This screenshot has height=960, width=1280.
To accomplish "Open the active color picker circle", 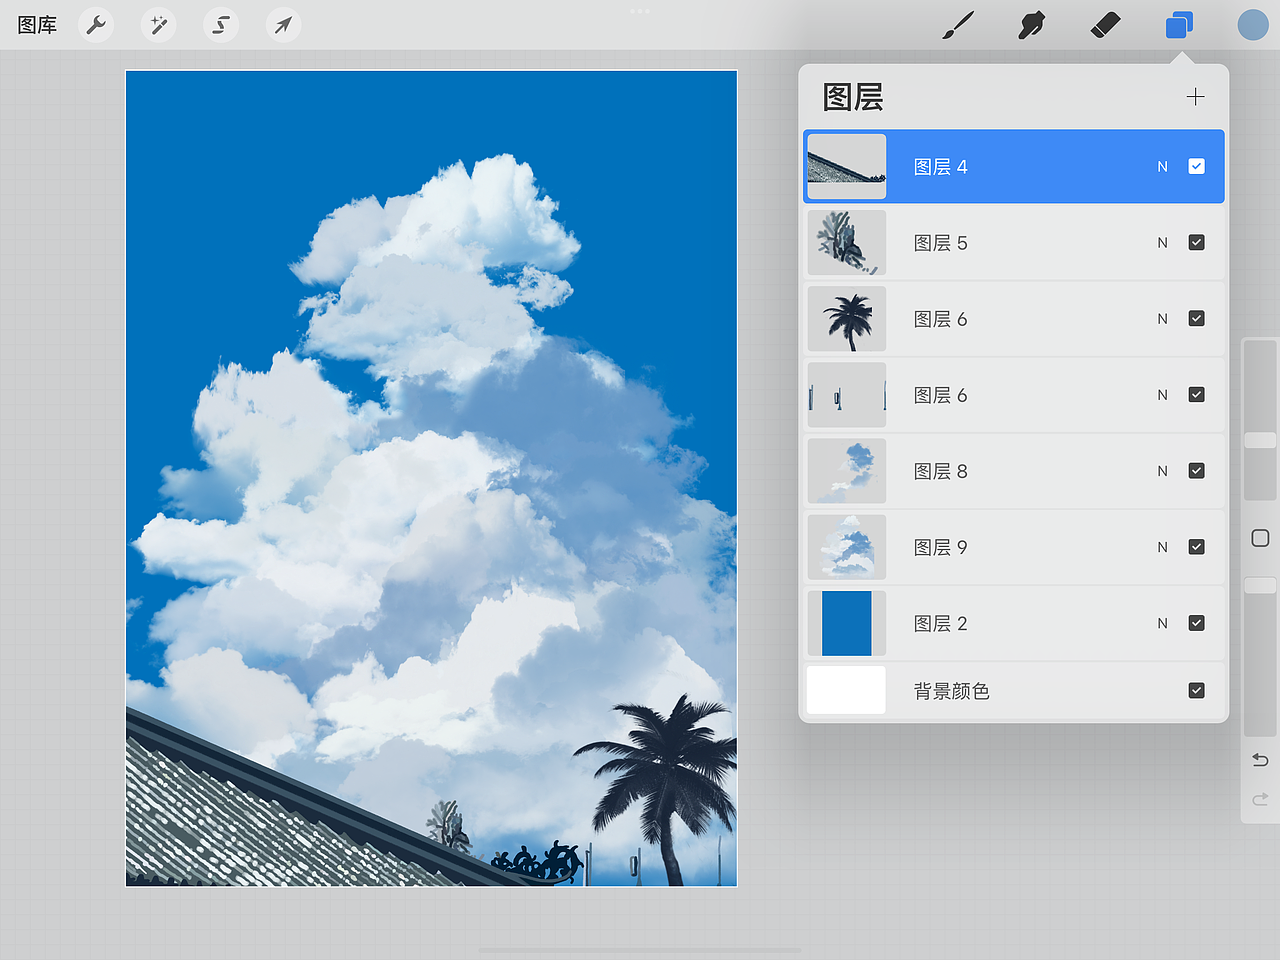I will coord(1252,25).
